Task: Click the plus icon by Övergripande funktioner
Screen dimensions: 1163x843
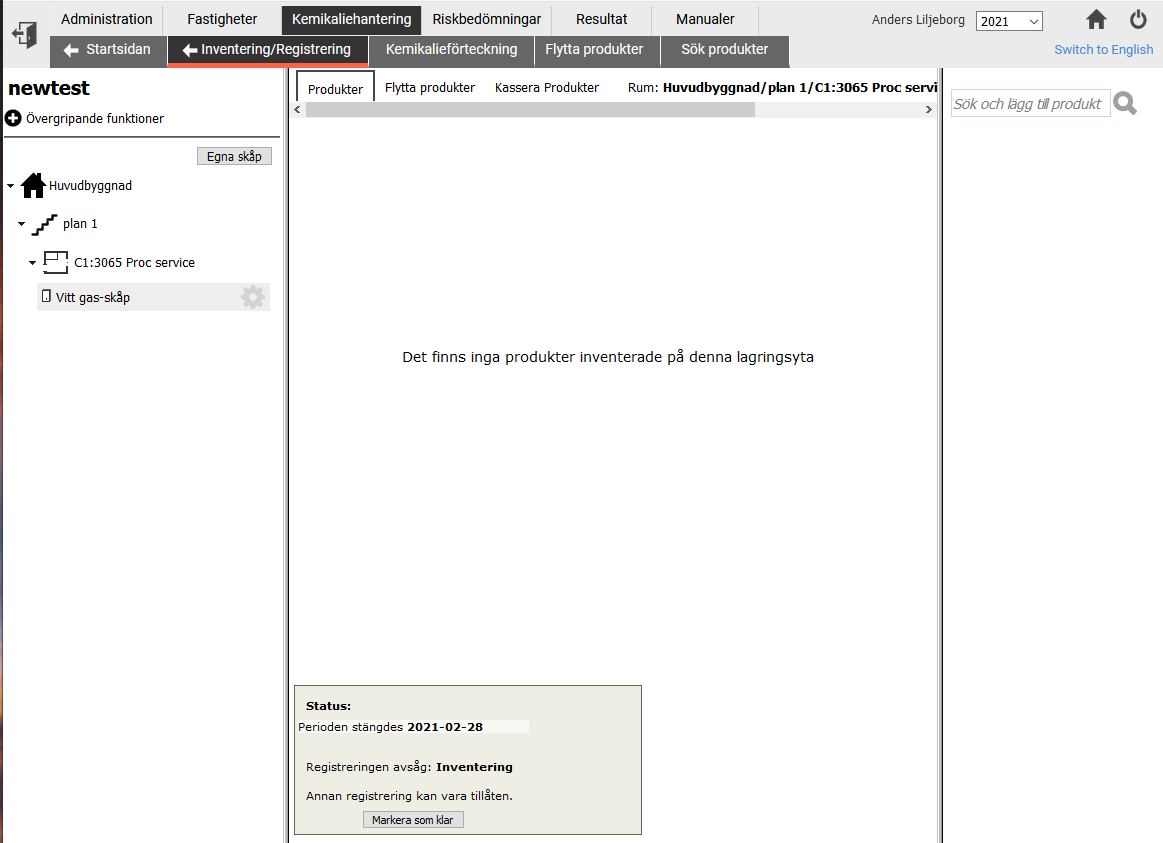Action: 13,118
